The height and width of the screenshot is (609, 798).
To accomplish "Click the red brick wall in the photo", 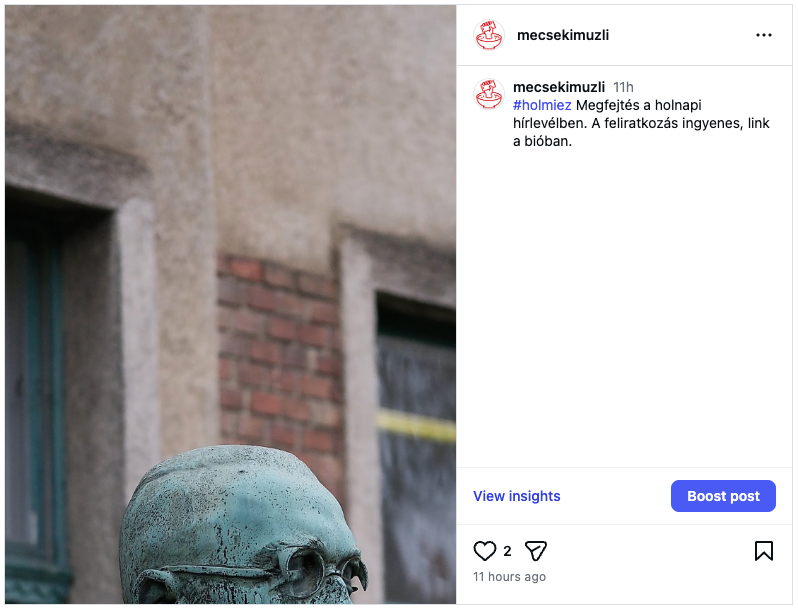I will [280, 356].
